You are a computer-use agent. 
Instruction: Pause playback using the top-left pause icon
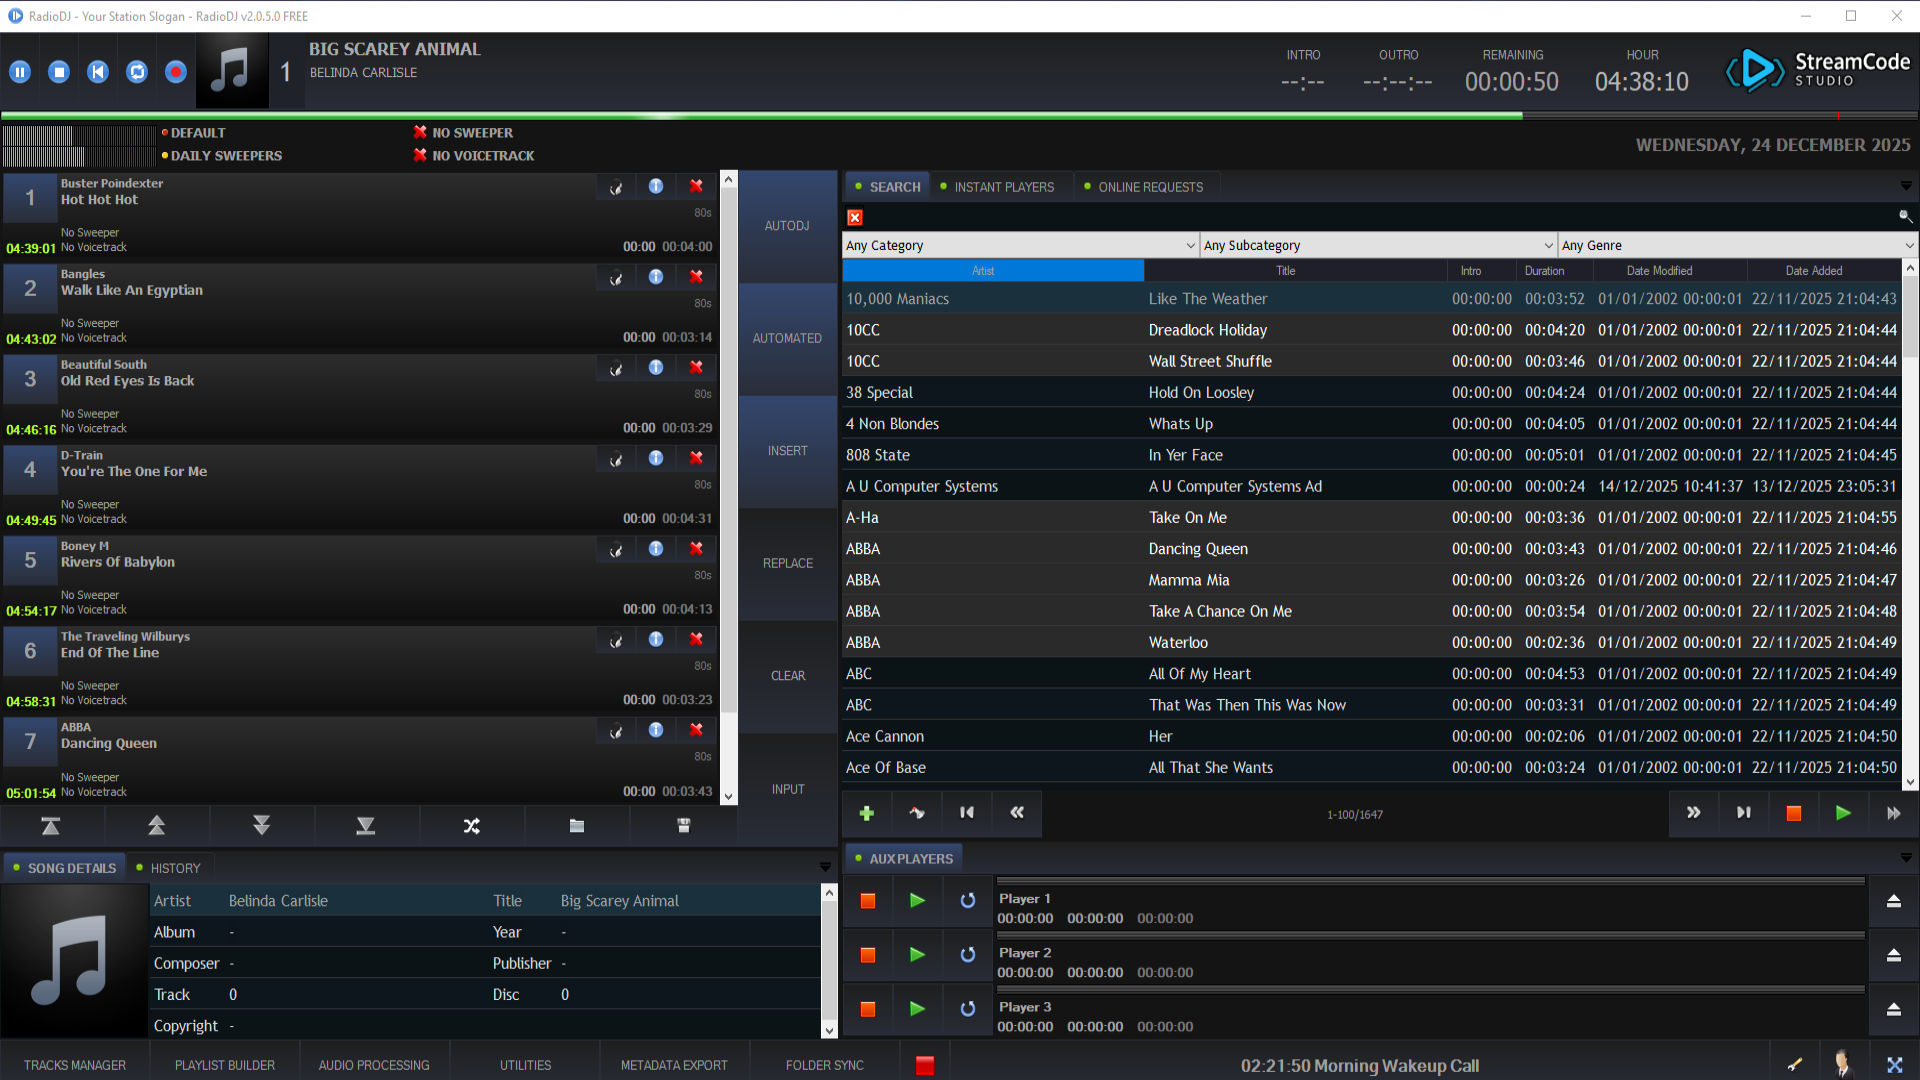pyautogui.click(x=20, y=71)
